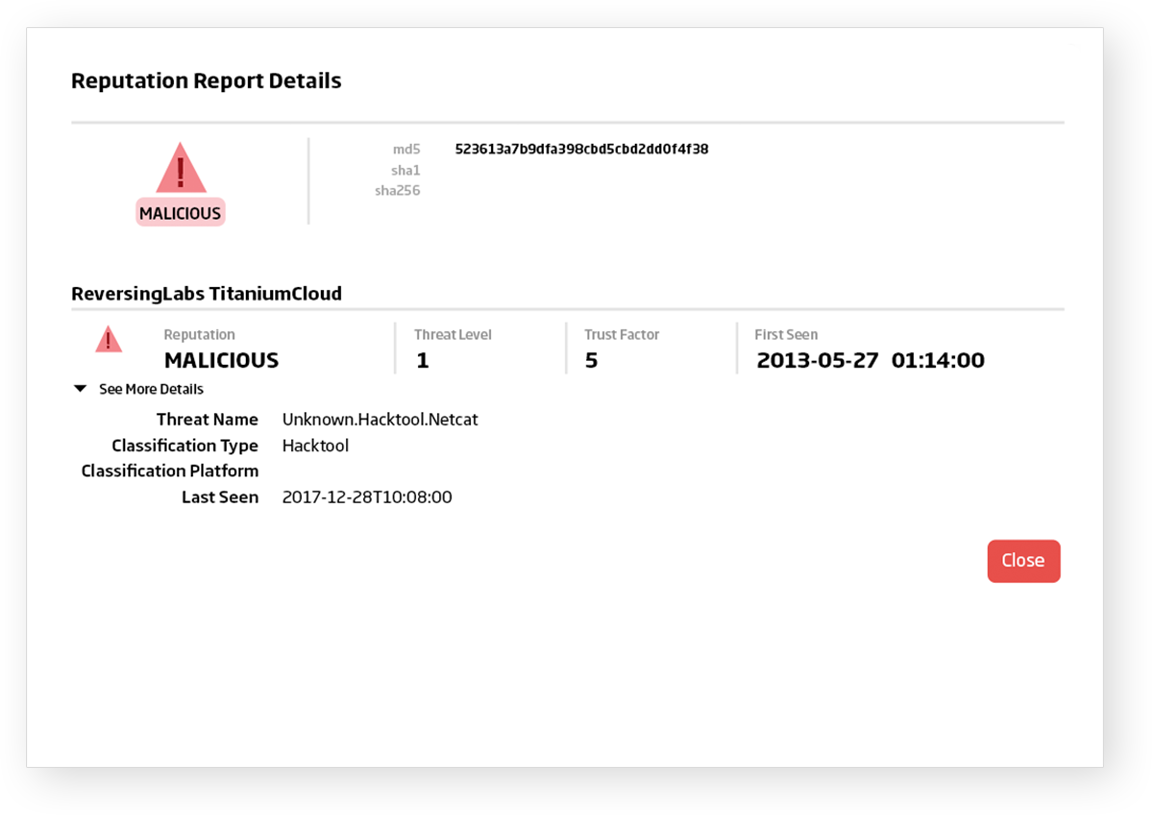Click the sha1 label
The image size is (1152, 815).
[406, 170]
